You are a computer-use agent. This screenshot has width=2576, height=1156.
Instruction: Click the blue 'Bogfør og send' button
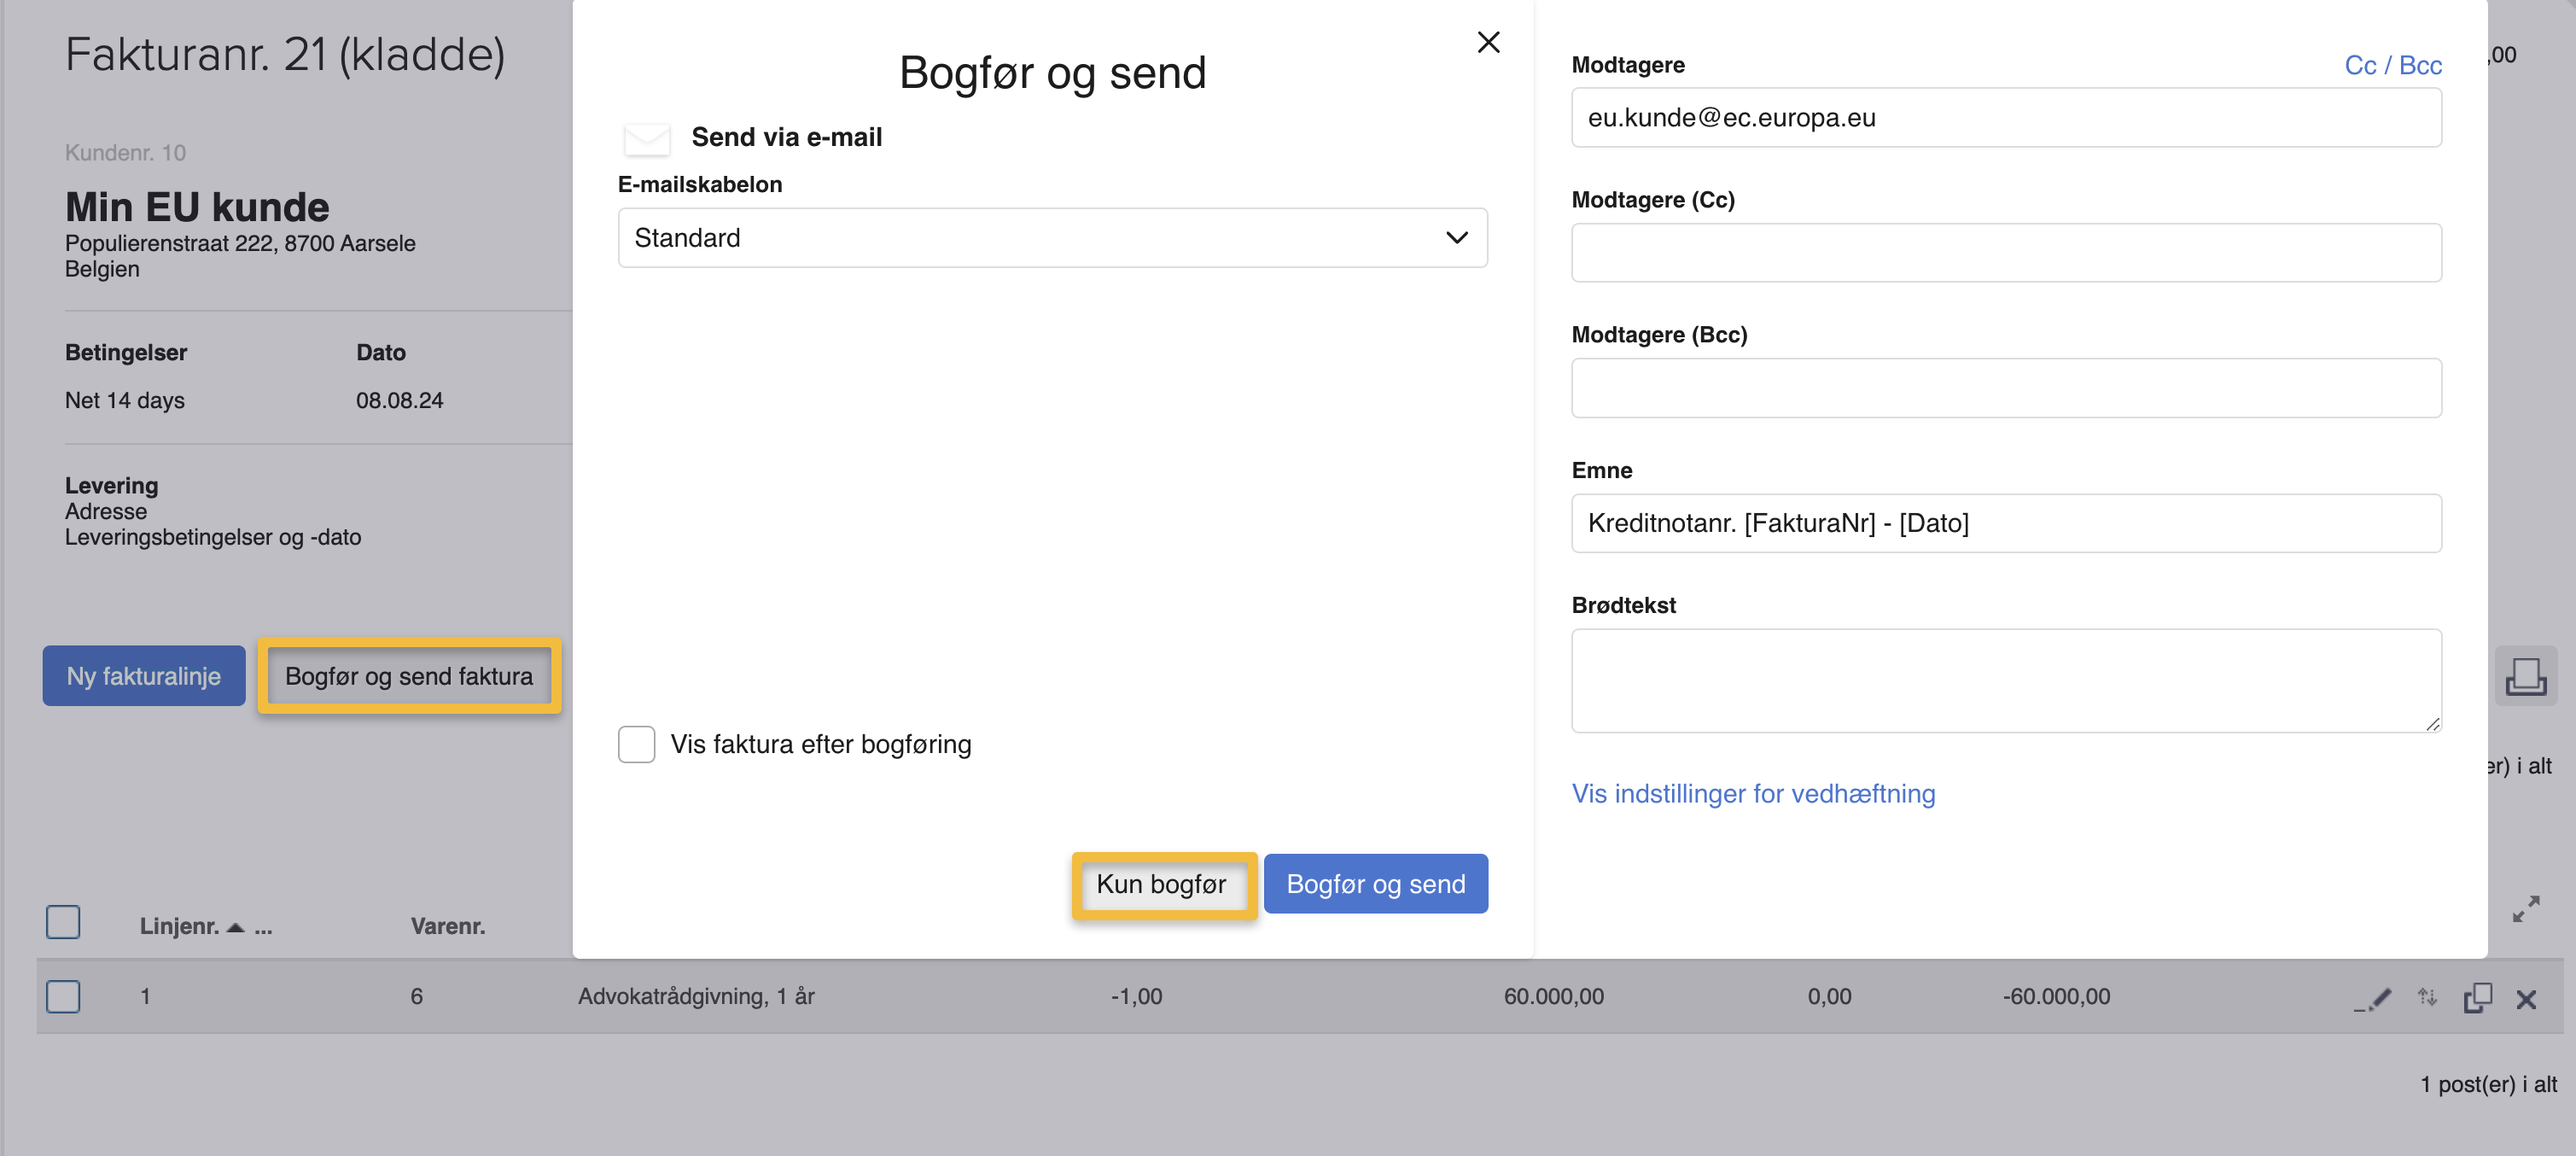coord(1376,883)
